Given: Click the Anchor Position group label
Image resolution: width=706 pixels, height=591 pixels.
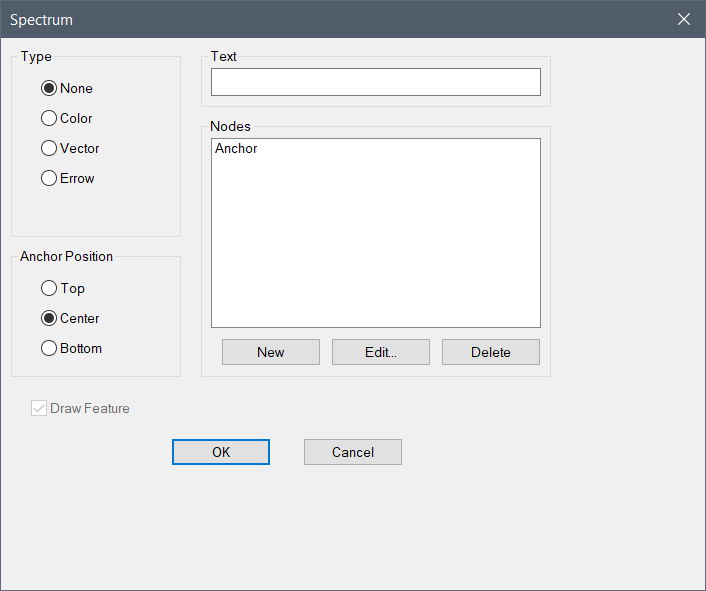Looking at the screenshot, I should (x=66, y=257).
